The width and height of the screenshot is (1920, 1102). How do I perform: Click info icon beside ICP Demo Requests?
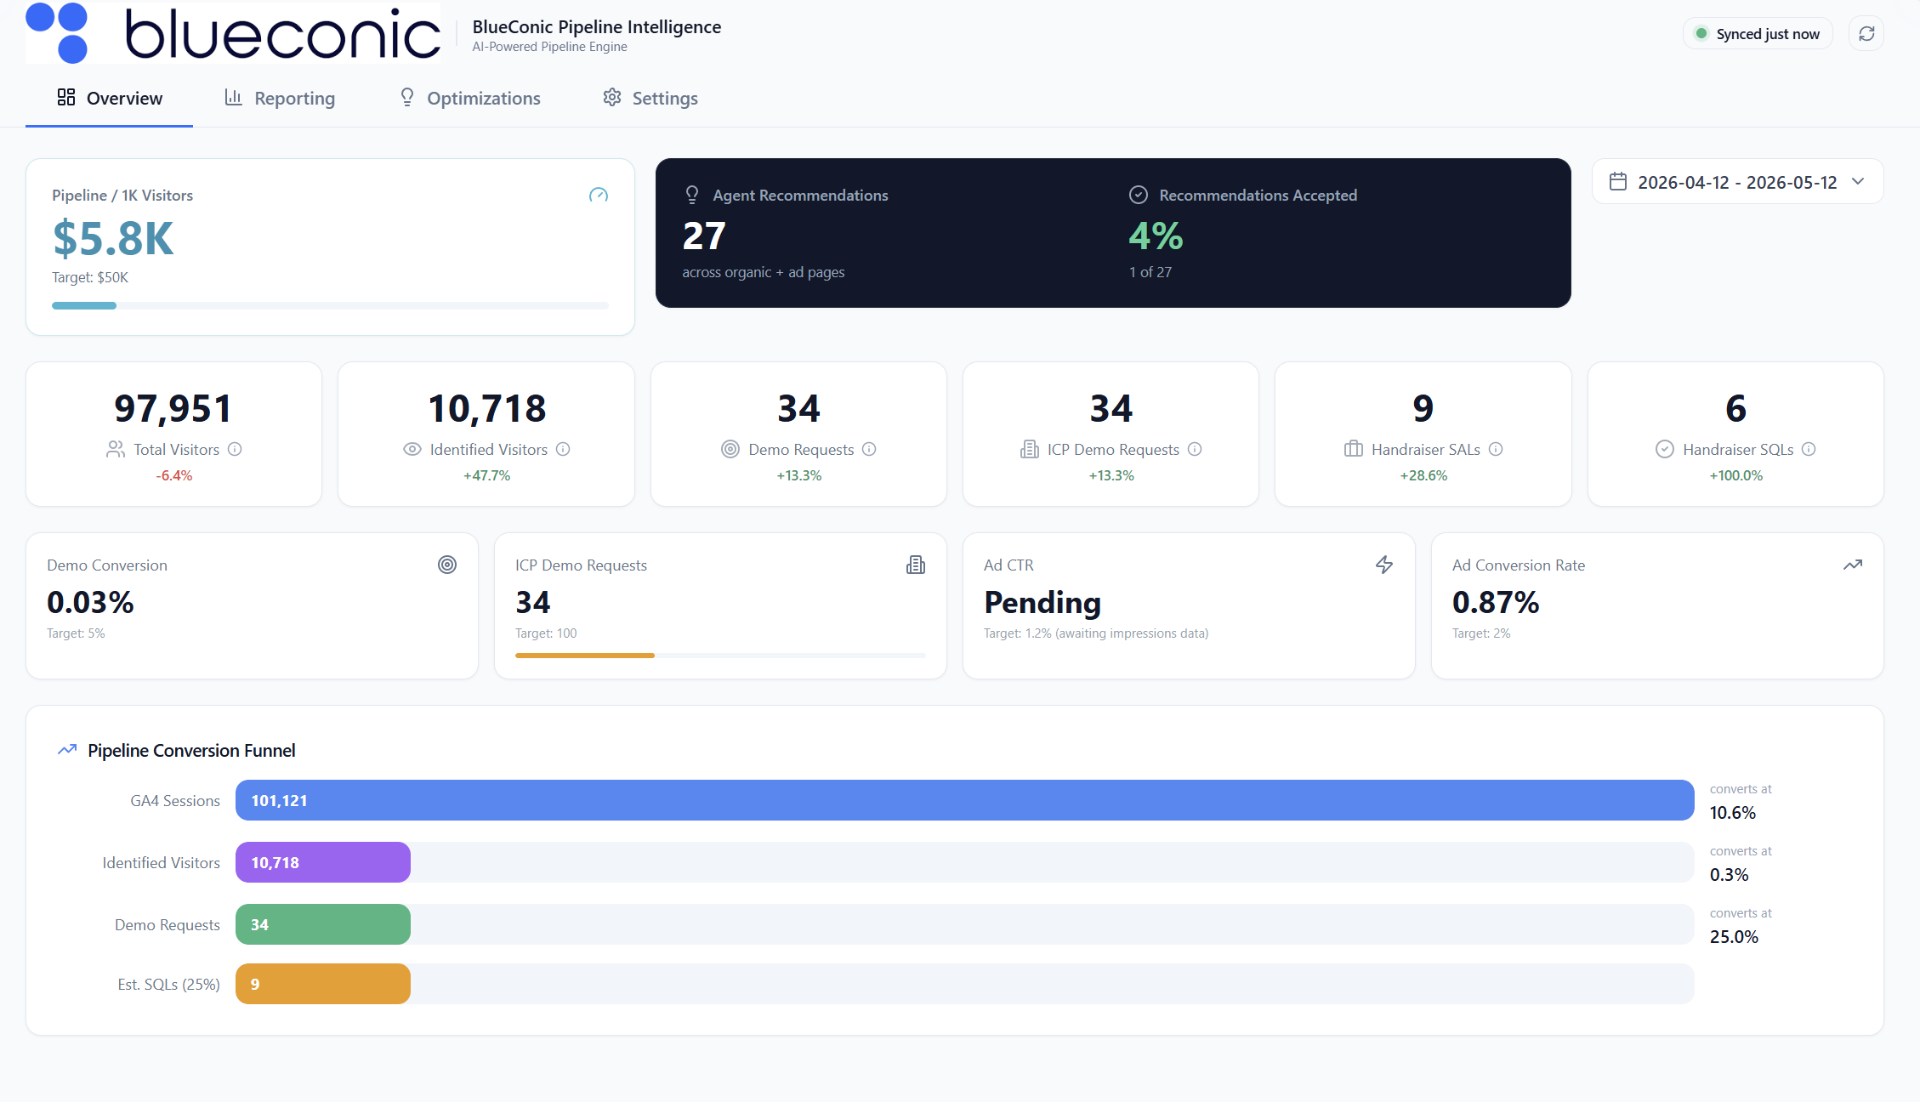pos(1195,449)
